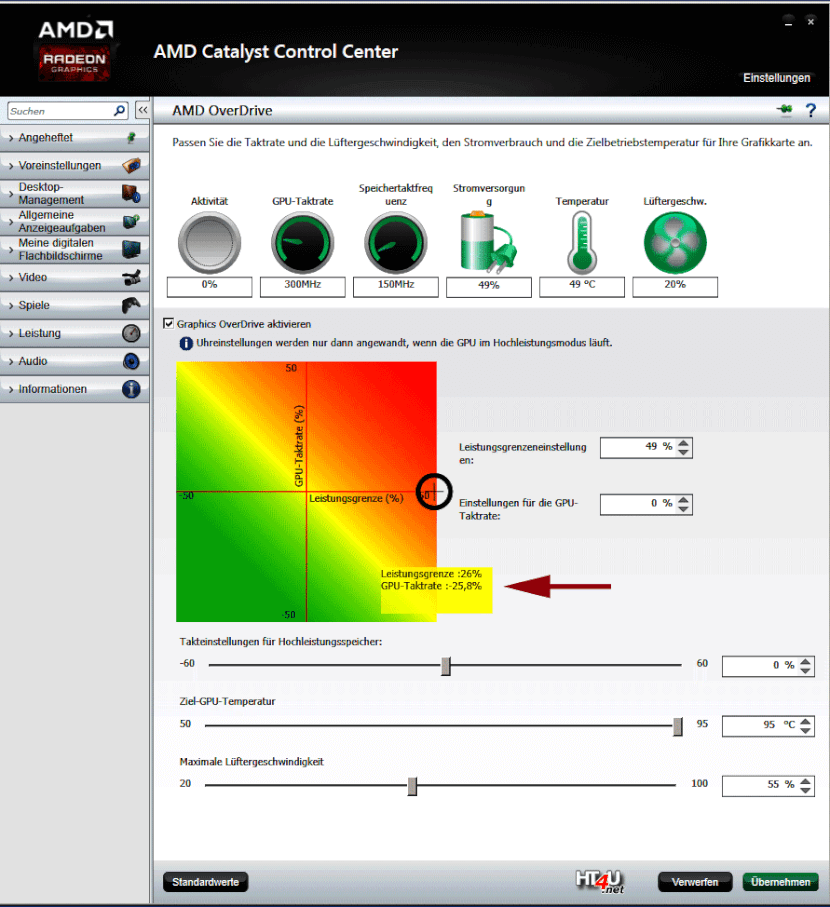
Task: Collapse the sidebar with the double-arrow button
Action: click(142, 110)
